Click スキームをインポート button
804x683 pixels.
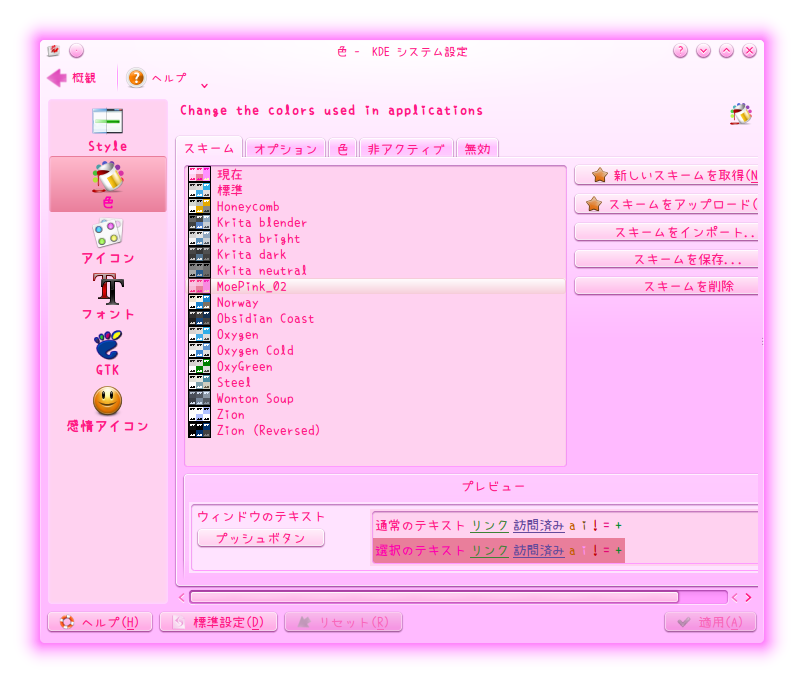pyautogui.click(x=667, y=232)
